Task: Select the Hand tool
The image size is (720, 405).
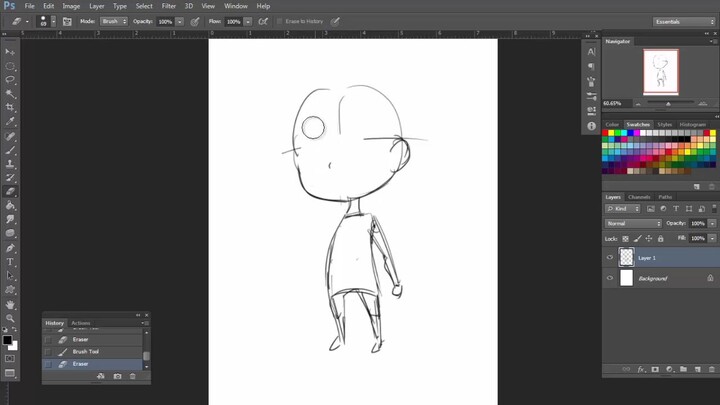Action: tap(10, 304)
